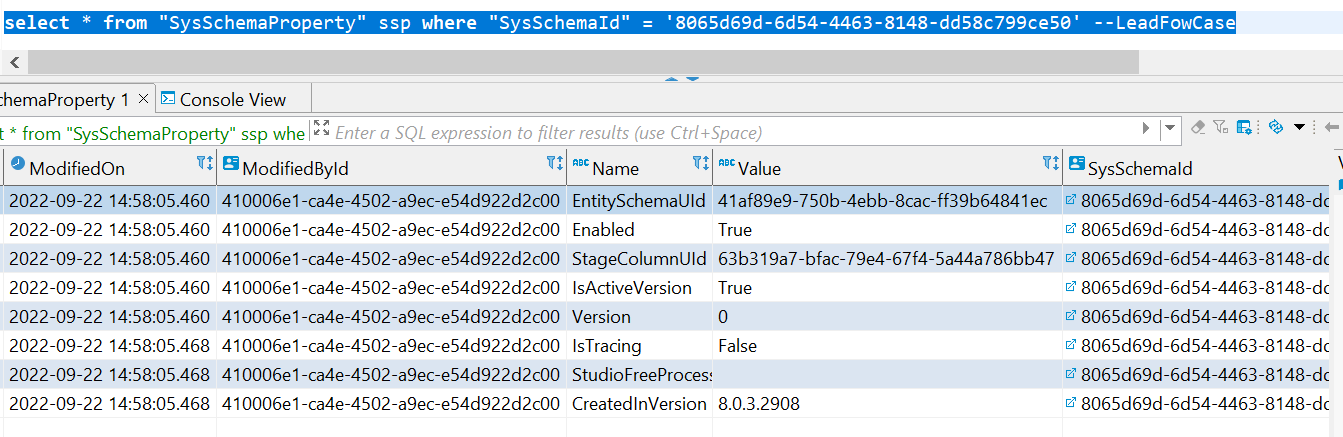Close the SysSchemaProperty 1 result tab

tap(143, 99)
